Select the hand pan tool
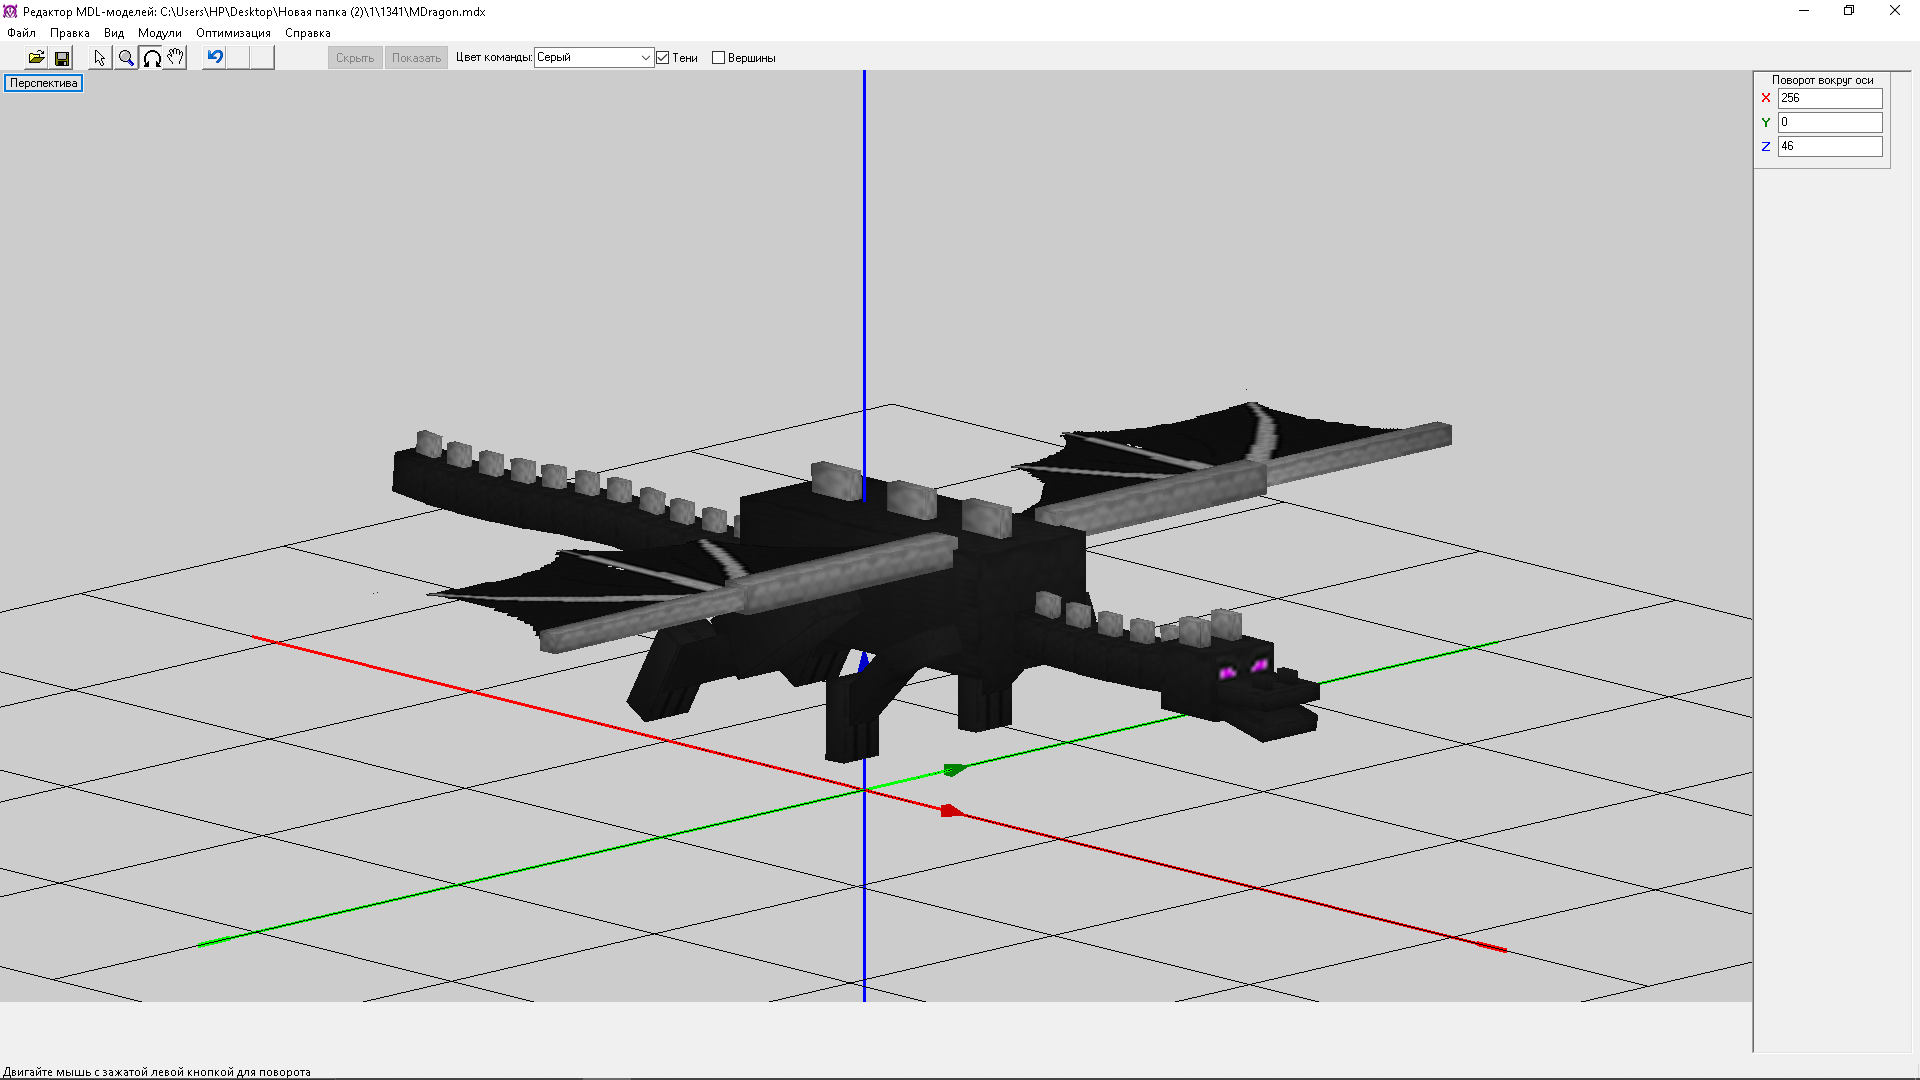The image size is (1920, 1080). (x=175, y=58)
